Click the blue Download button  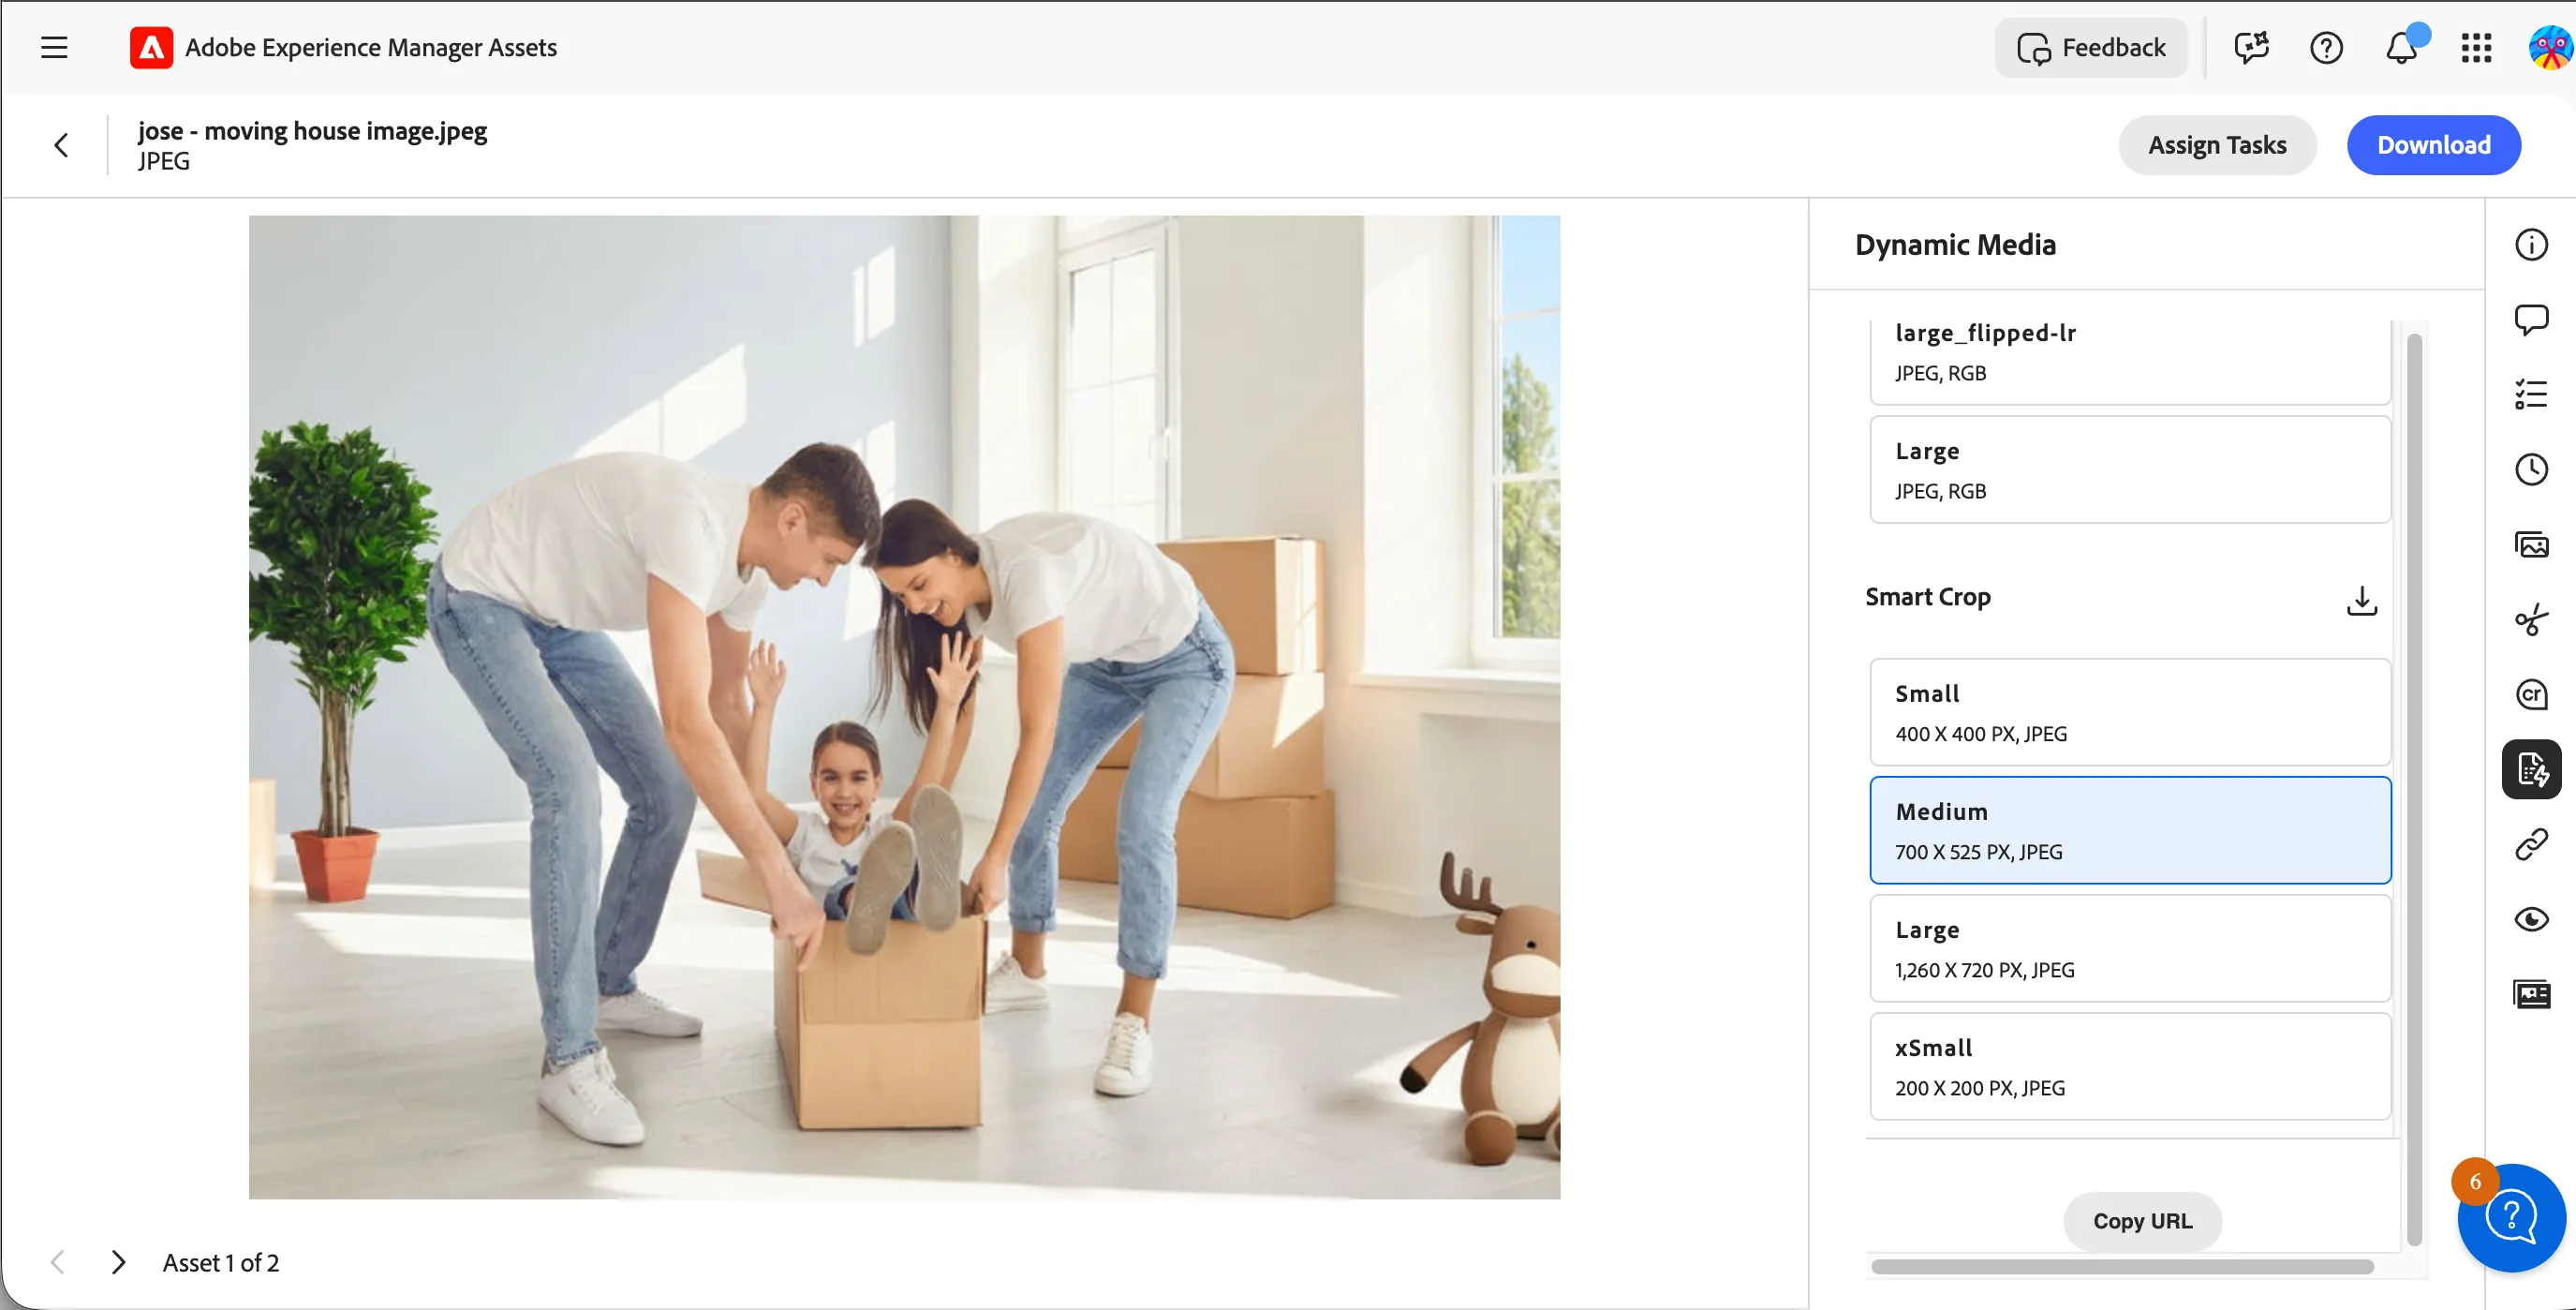click(2433, 145)
